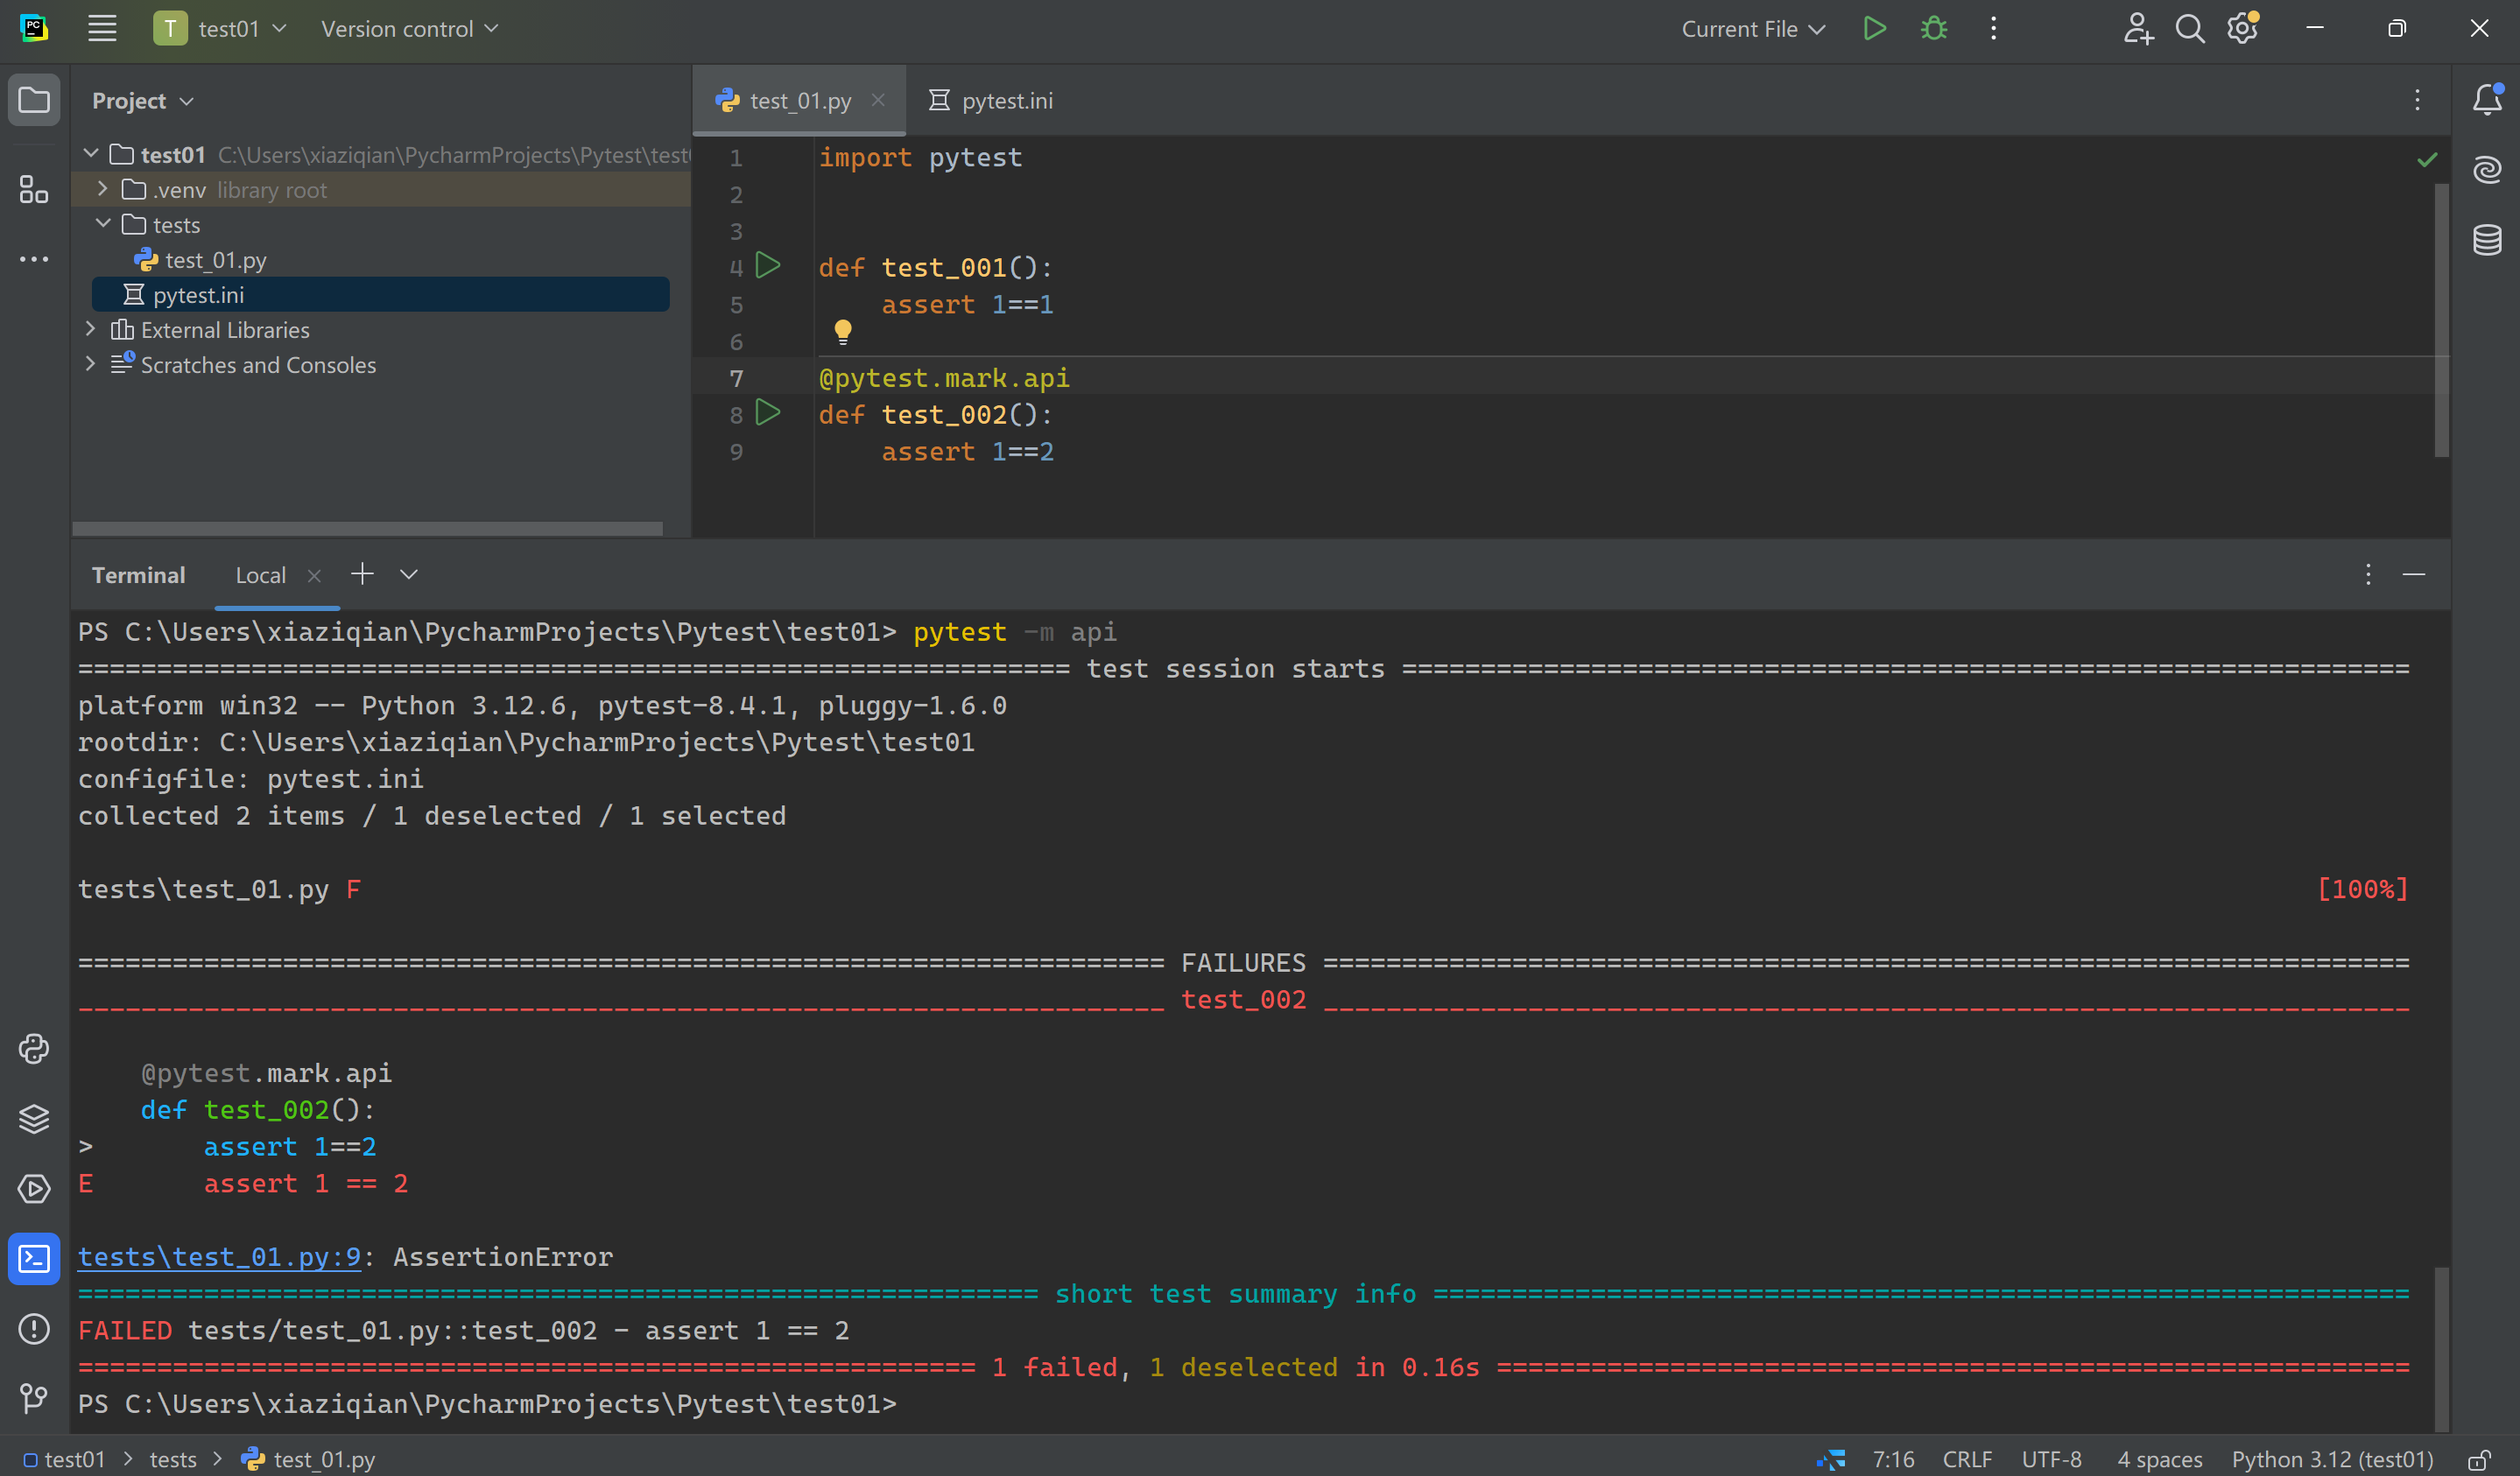Follow the tests\test_01.py:9 error link
The height and width of the screenshot is (1476, 2520).
(x=219, y=1257)
